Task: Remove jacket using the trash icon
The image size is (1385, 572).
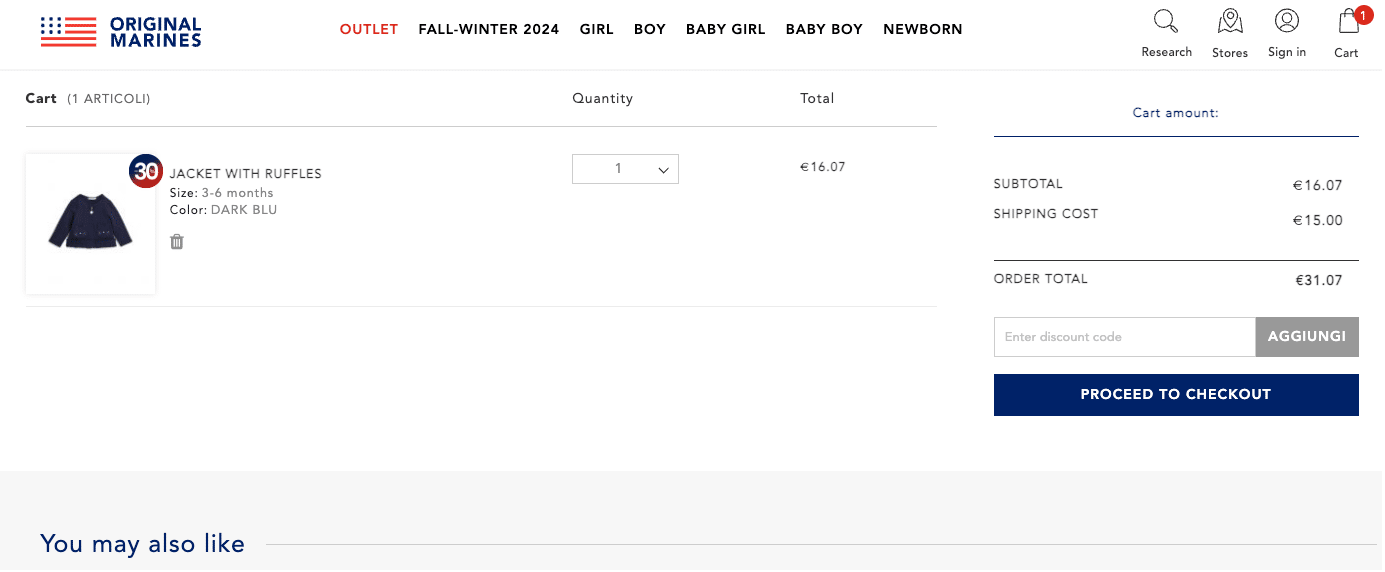Action: point(177,241)
